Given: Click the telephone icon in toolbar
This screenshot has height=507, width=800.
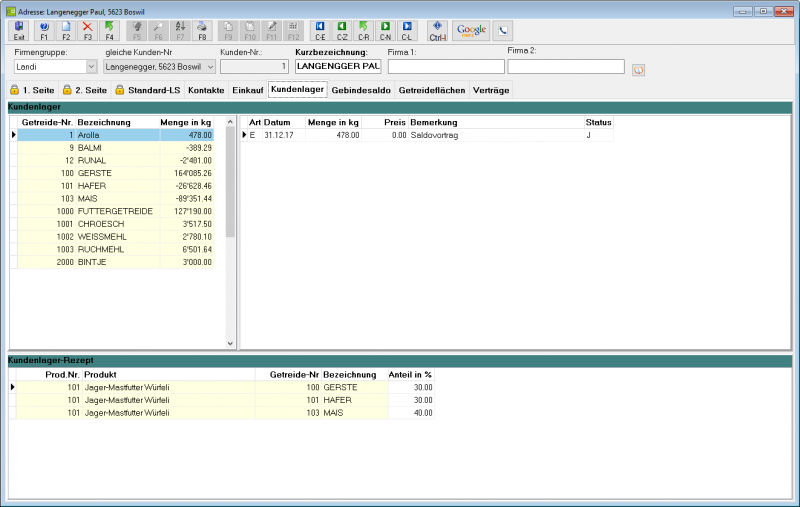Looking at the screenshot, I should (x=503, y=31).
